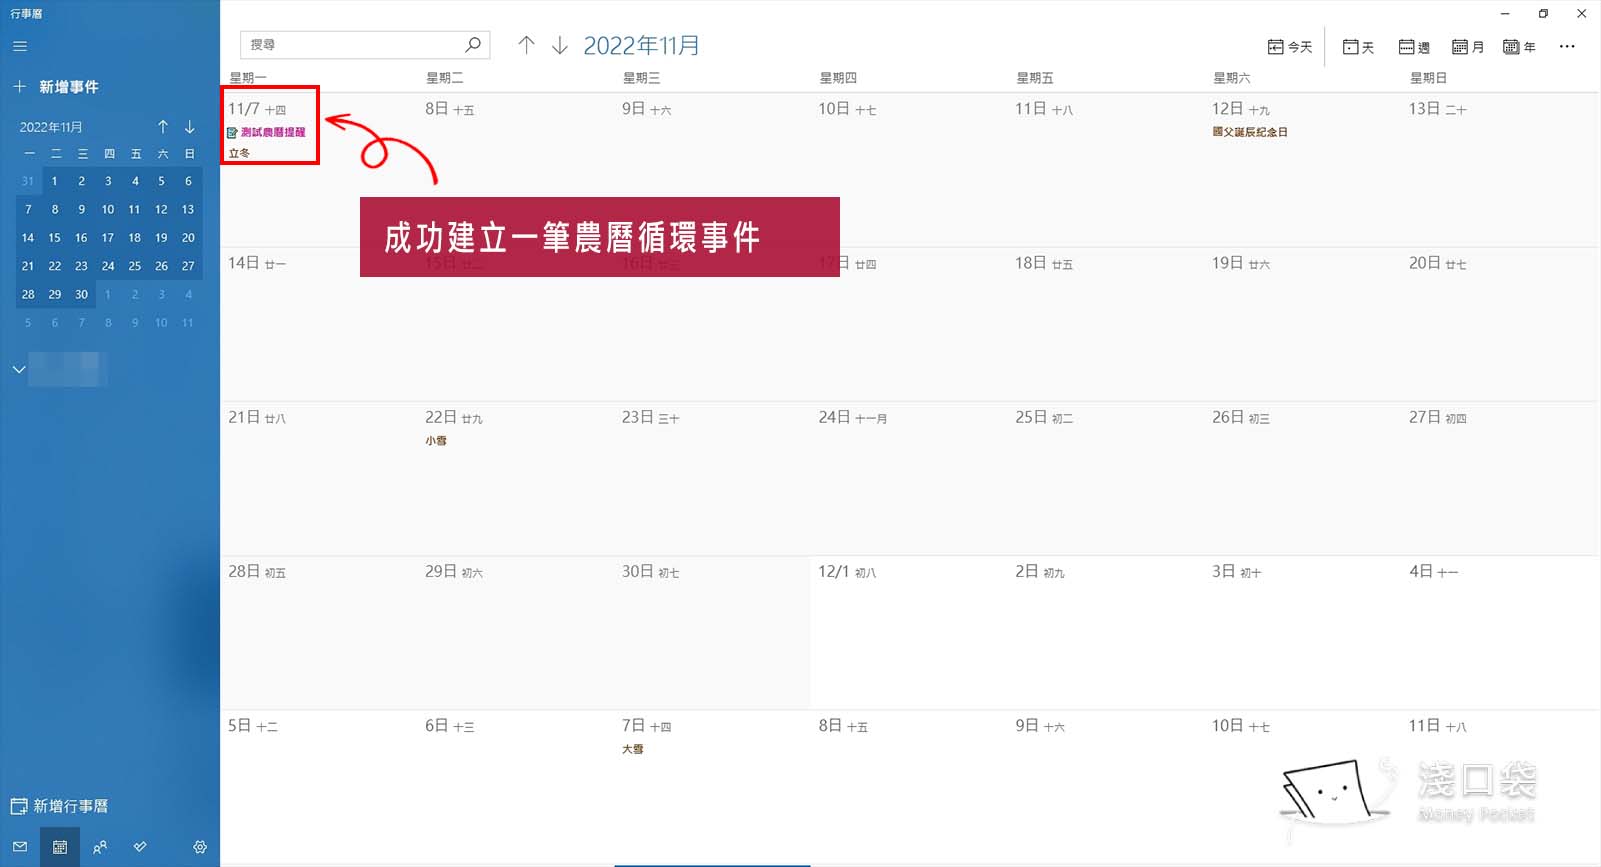Click 大雪 solar term on December 7
1601x867 pixels.
tap(633, 749)
